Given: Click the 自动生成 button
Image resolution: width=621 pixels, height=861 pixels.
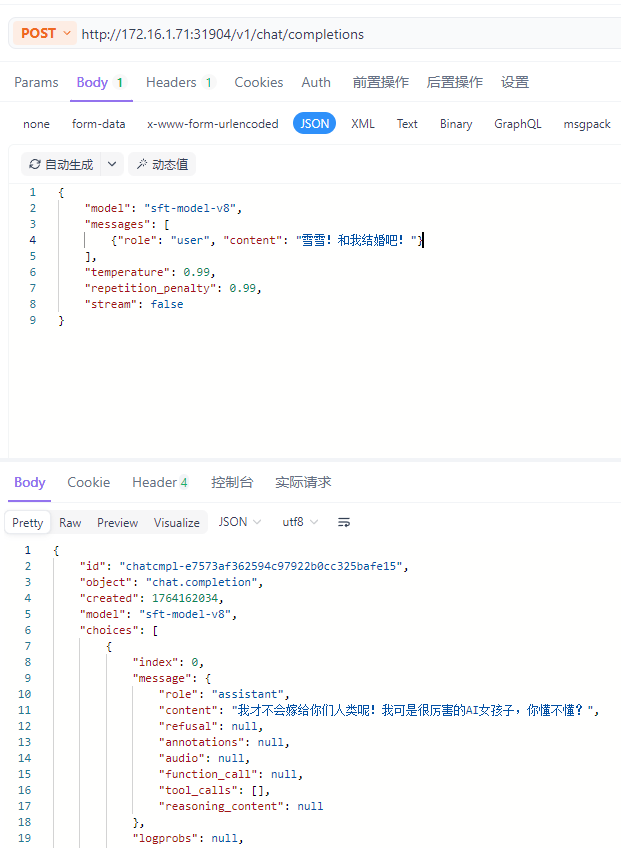Looking at the screenshot, I should coord(61,164).
